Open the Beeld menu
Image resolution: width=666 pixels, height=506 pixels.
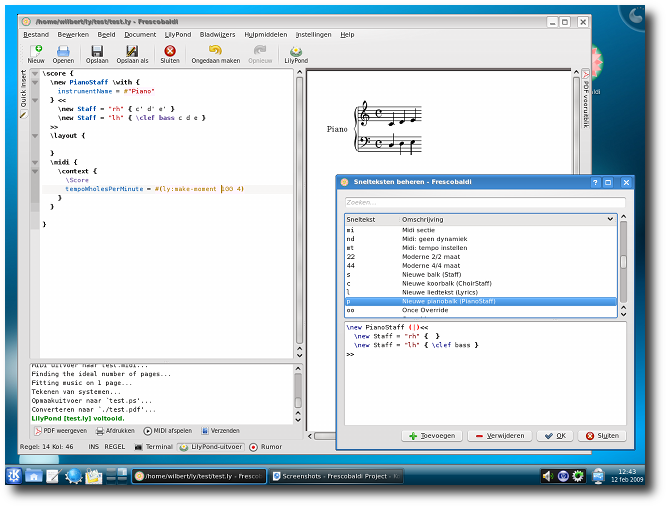[106, 35]
